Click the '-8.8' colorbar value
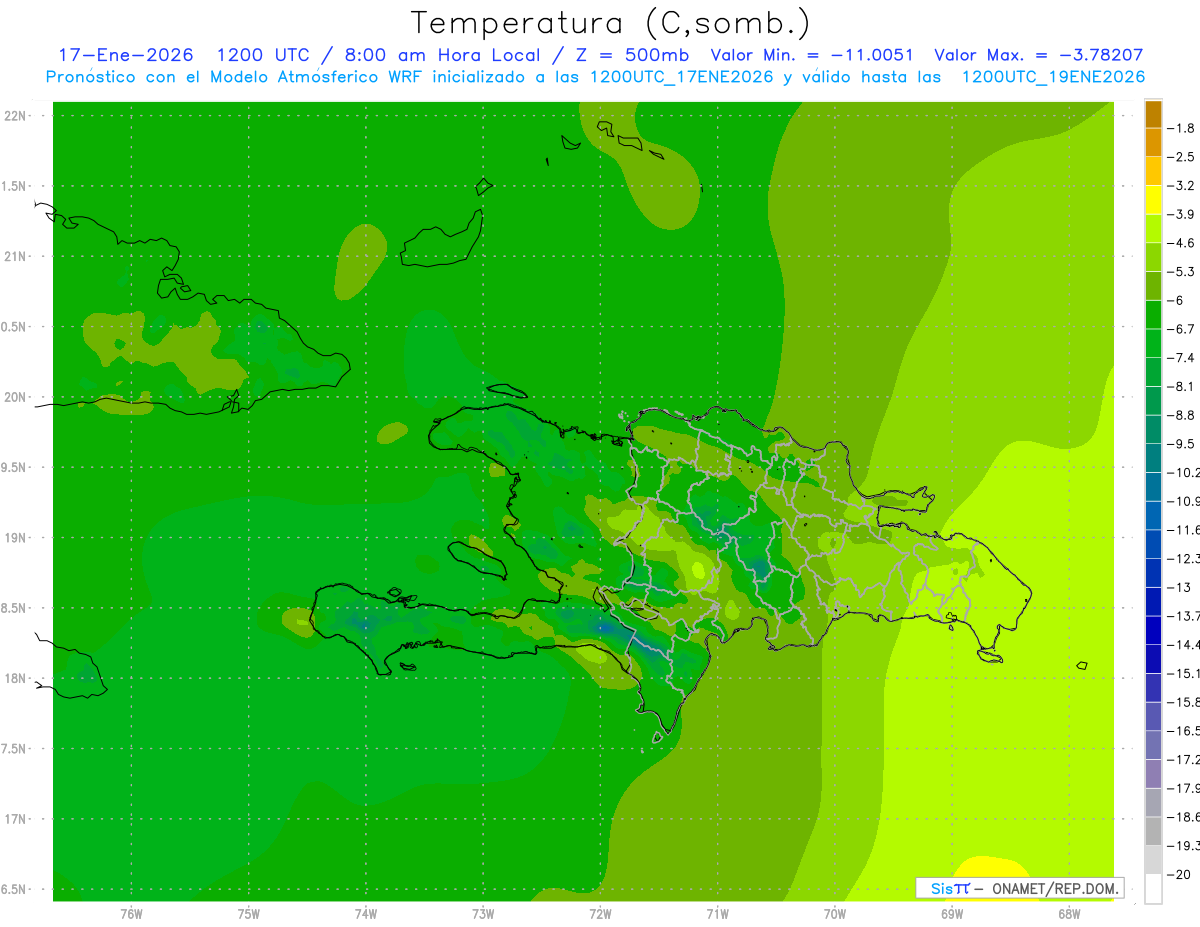1200x927 pixels. (1182, 415)
